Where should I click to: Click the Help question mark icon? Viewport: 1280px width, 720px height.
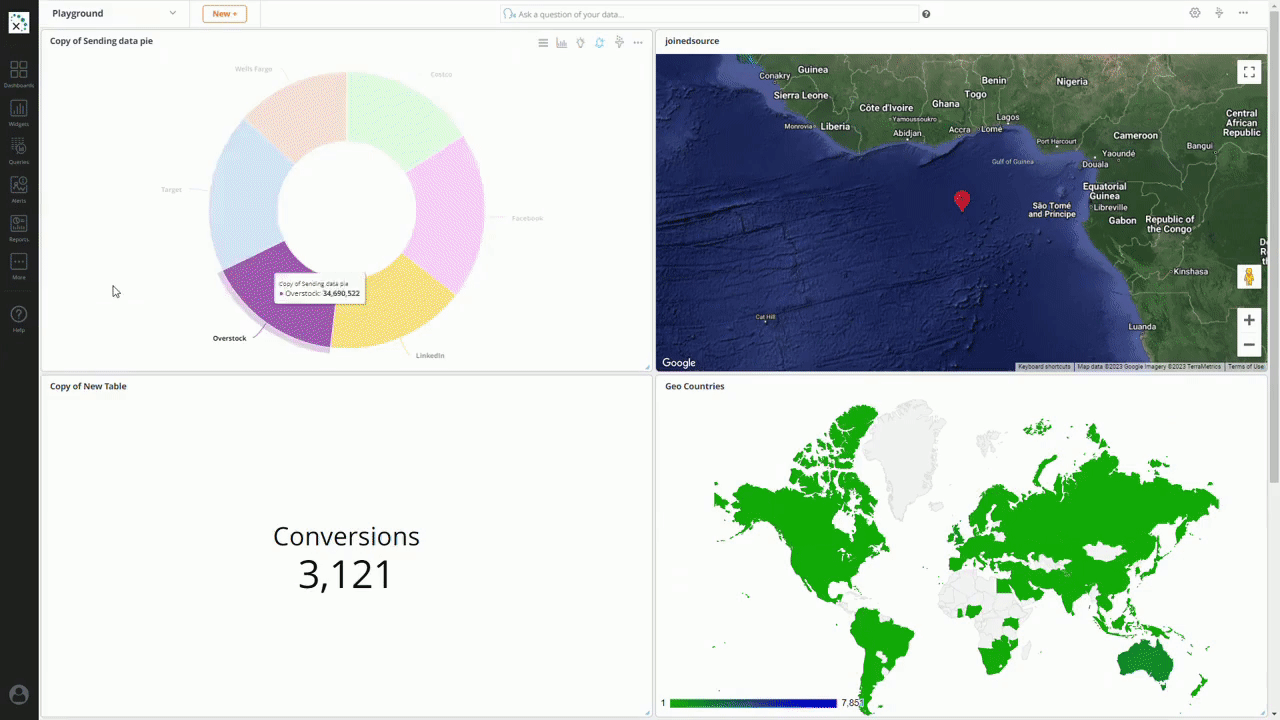coord(18,317)
